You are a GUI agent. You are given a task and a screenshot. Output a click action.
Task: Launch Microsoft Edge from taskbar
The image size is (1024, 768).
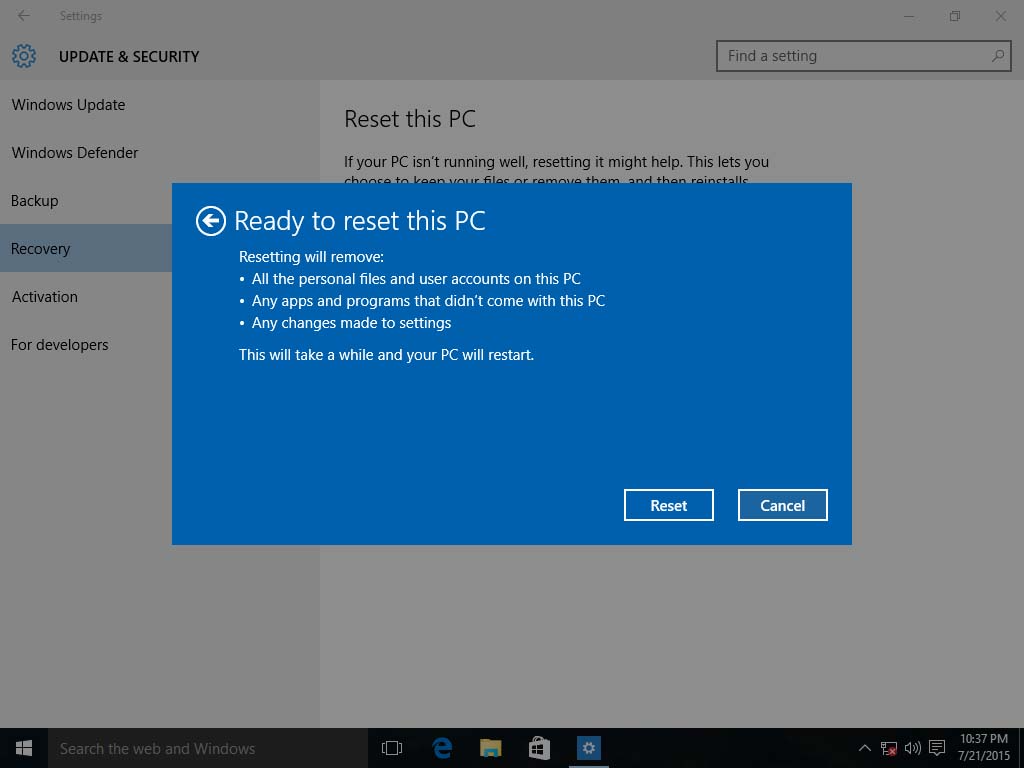click(x=442, y=748)
